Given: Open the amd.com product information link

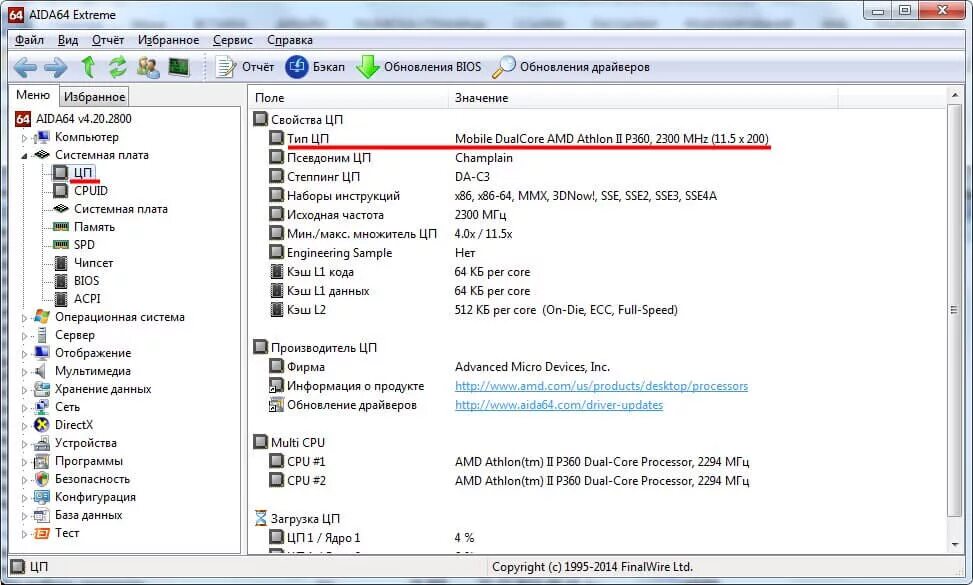Looking at the screenshot, I should 601,386.
